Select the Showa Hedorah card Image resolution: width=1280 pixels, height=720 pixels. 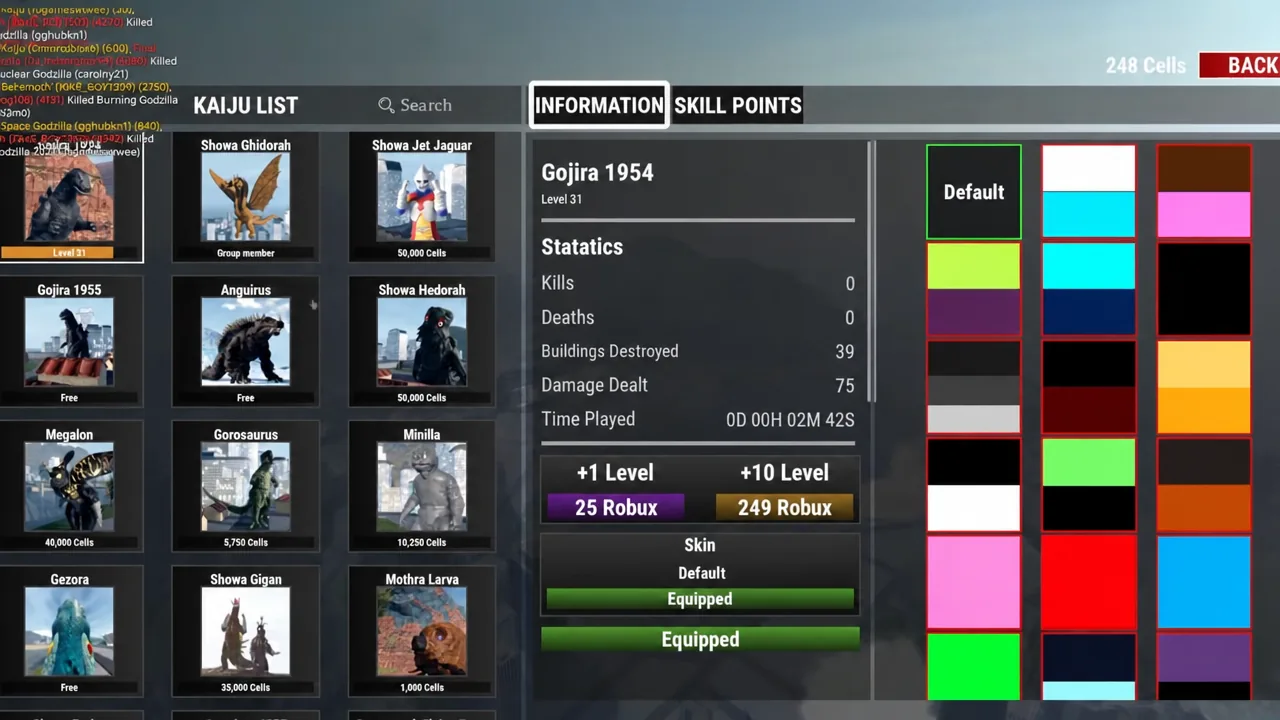click(422, 342)
